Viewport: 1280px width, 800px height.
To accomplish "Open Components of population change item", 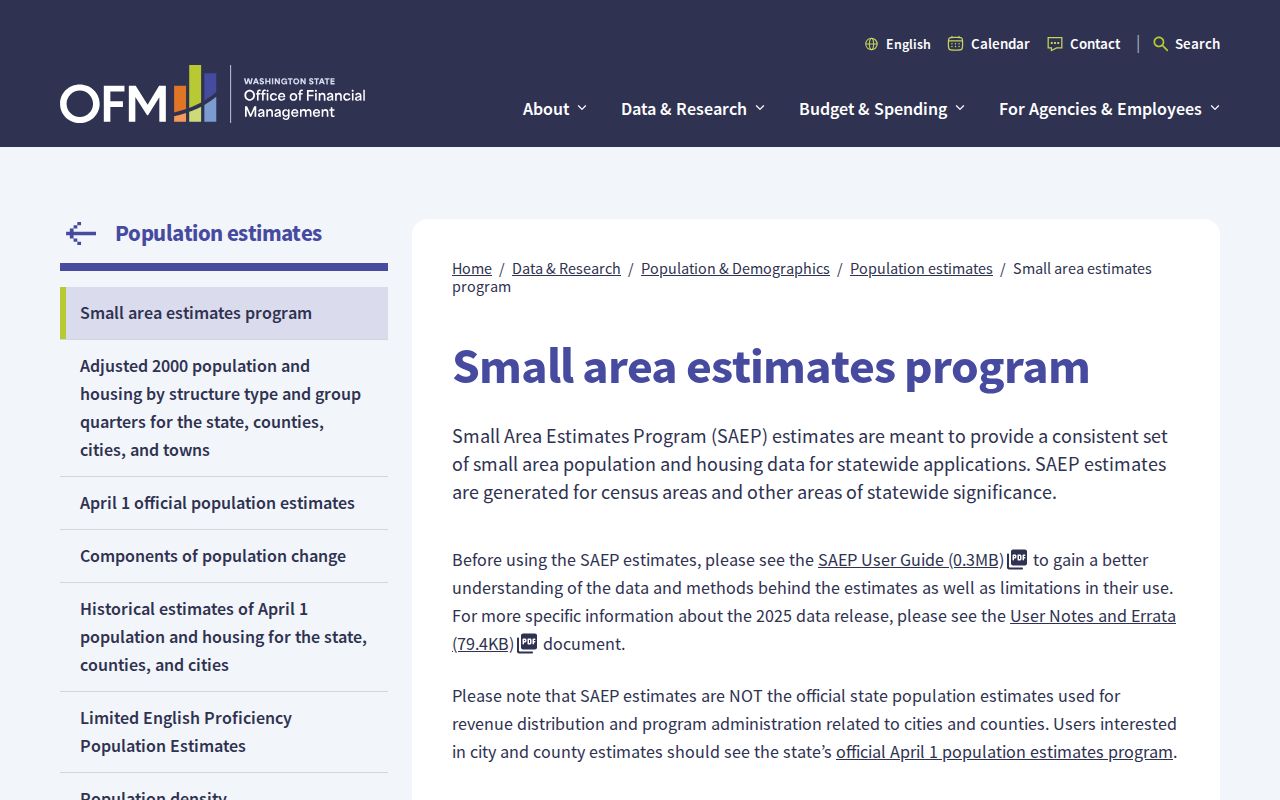I will [224, 556].
